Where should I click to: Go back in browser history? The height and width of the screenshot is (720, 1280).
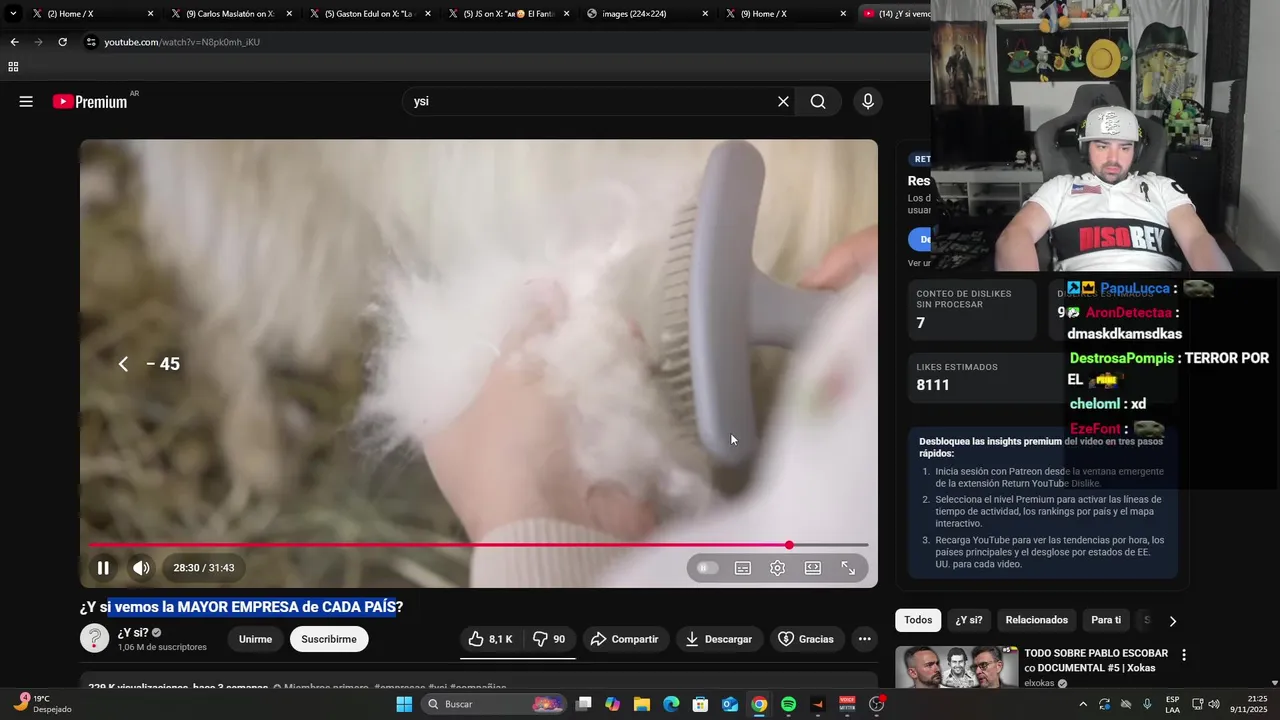14,42
